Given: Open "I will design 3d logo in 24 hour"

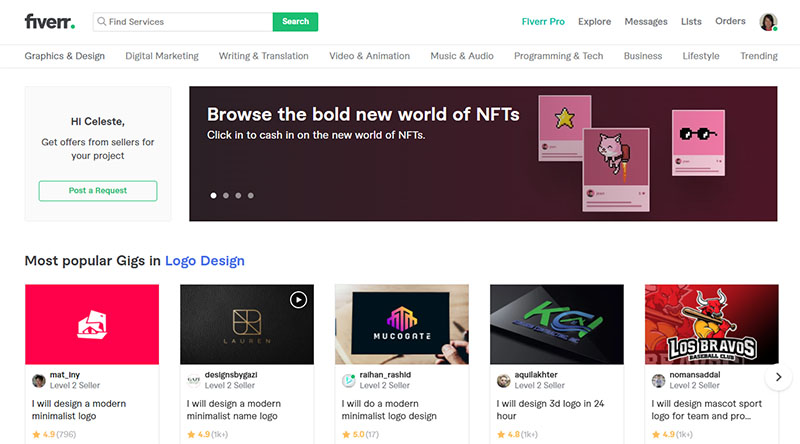Looking at the screenshot, I should [550, 410].
